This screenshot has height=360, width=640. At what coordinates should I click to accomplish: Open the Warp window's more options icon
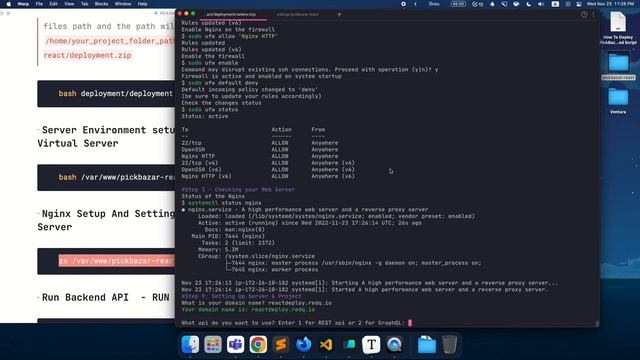pos(593,14)
